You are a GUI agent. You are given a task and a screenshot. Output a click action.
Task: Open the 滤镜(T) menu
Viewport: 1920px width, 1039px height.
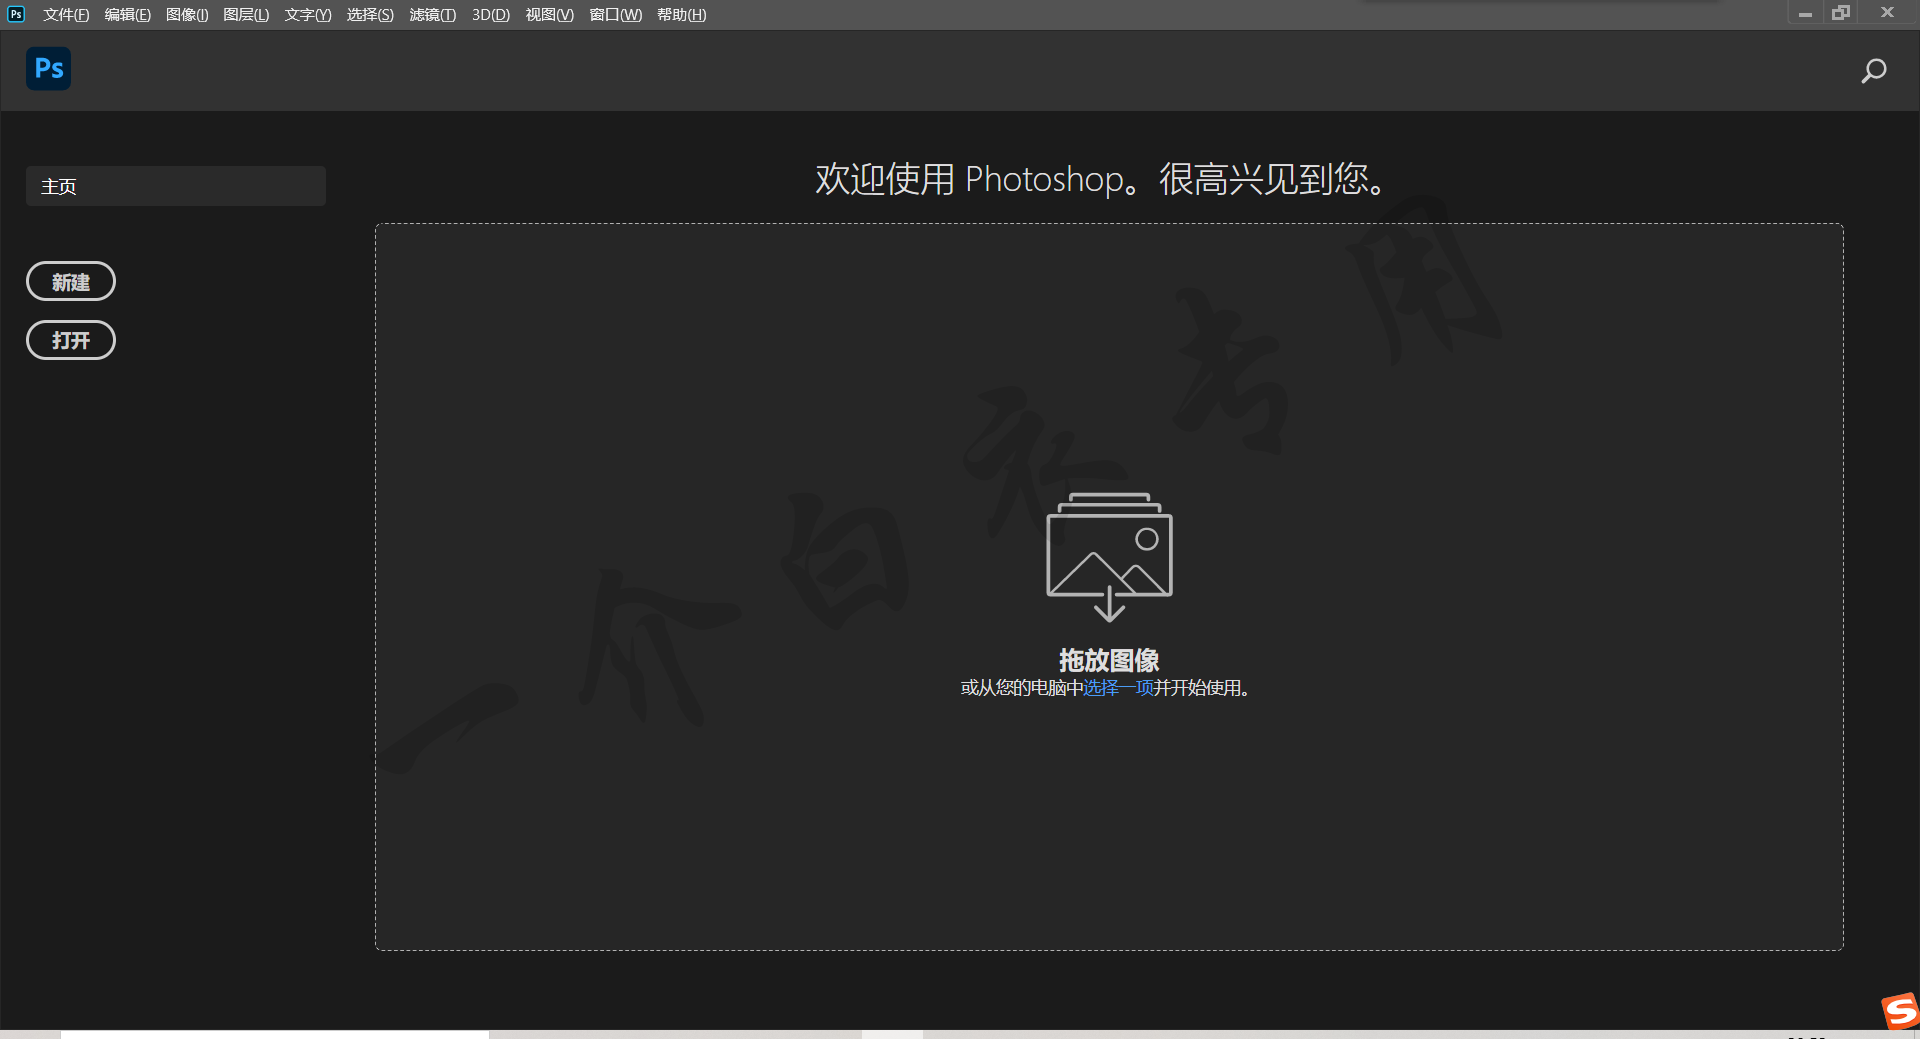pos(432,15)
